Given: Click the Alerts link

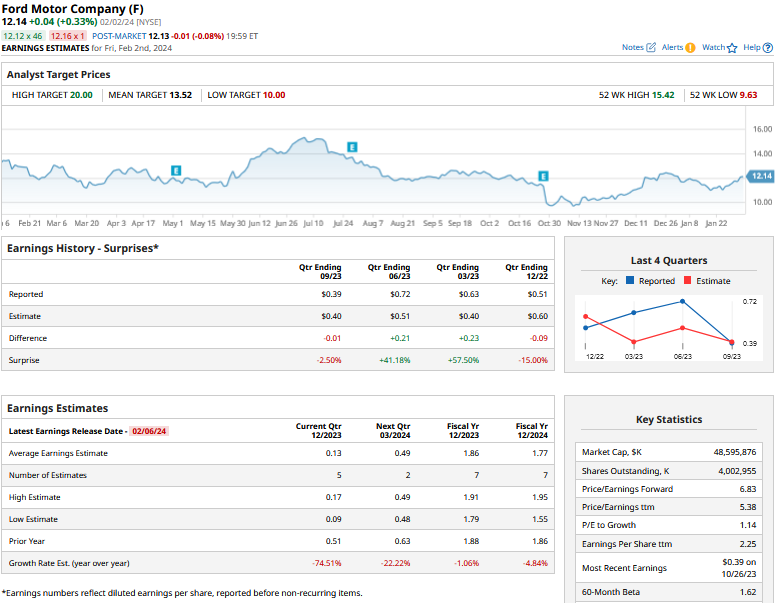Looking at the screenshot, I should click(x=671, y=47).
